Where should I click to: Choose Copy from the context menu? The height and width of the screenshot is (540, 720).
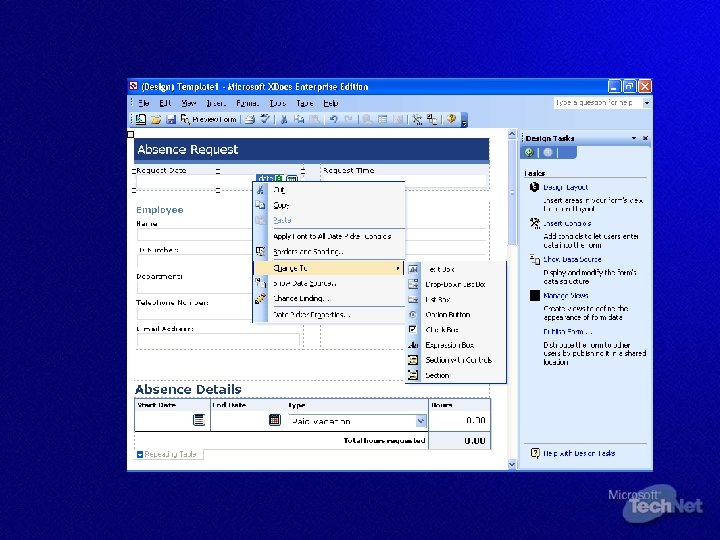(329, 205)
